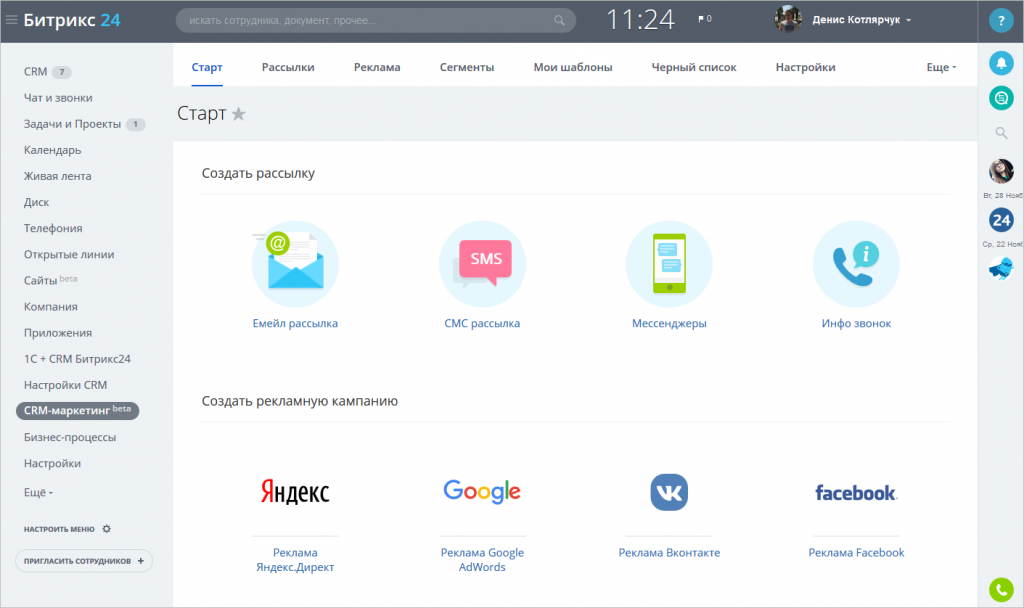Expand Денис Котлярчук user menu
1024x608 pixels.
[861, 20]
